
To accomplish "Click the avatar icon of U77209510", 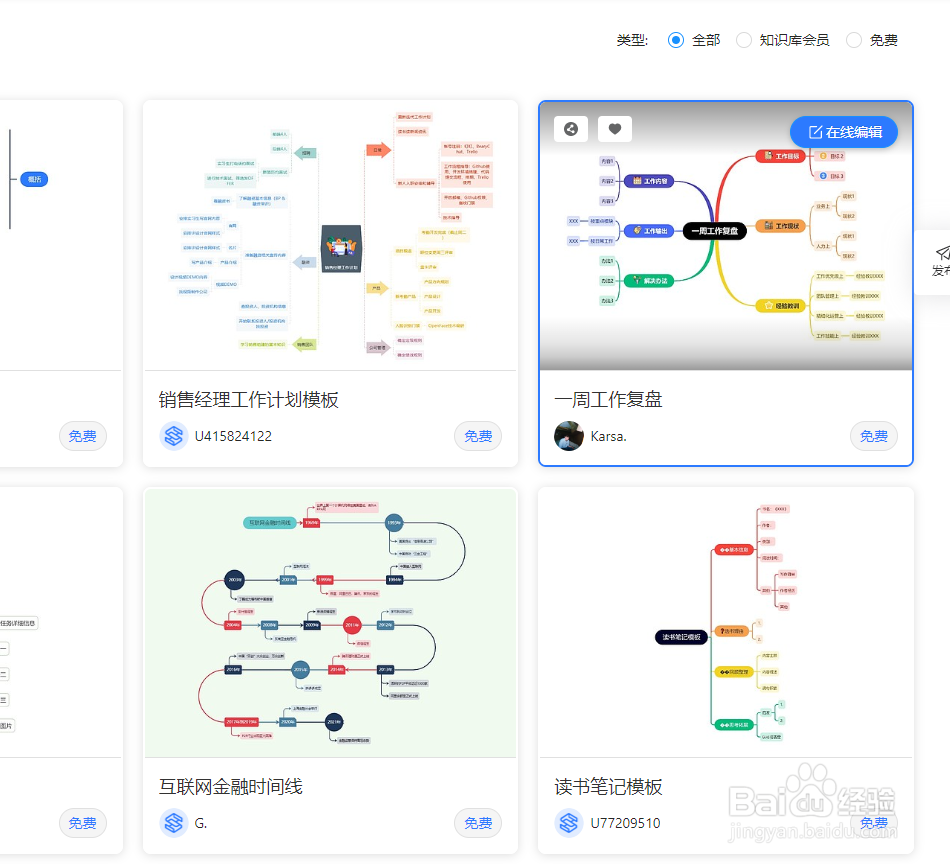I will click(x=569, y=823).
